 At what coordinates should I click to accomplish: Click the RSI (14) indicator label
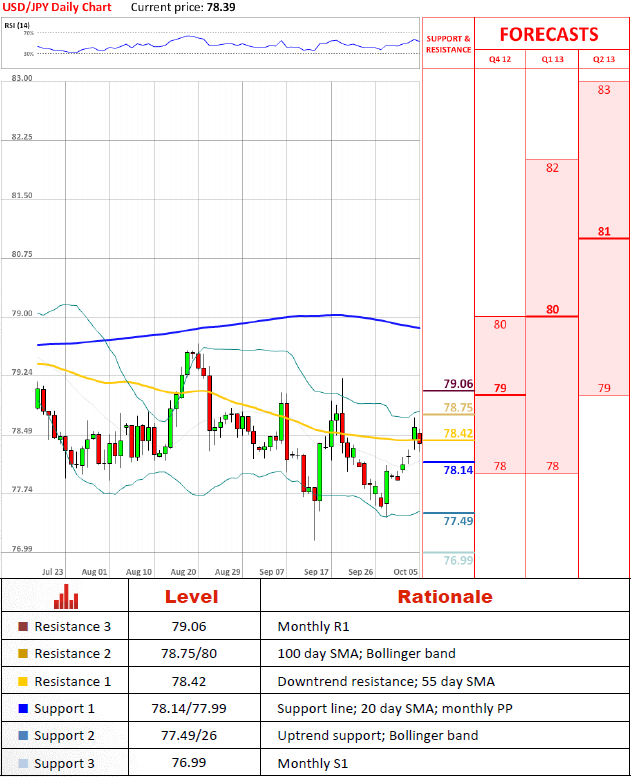tap(18, 25)
